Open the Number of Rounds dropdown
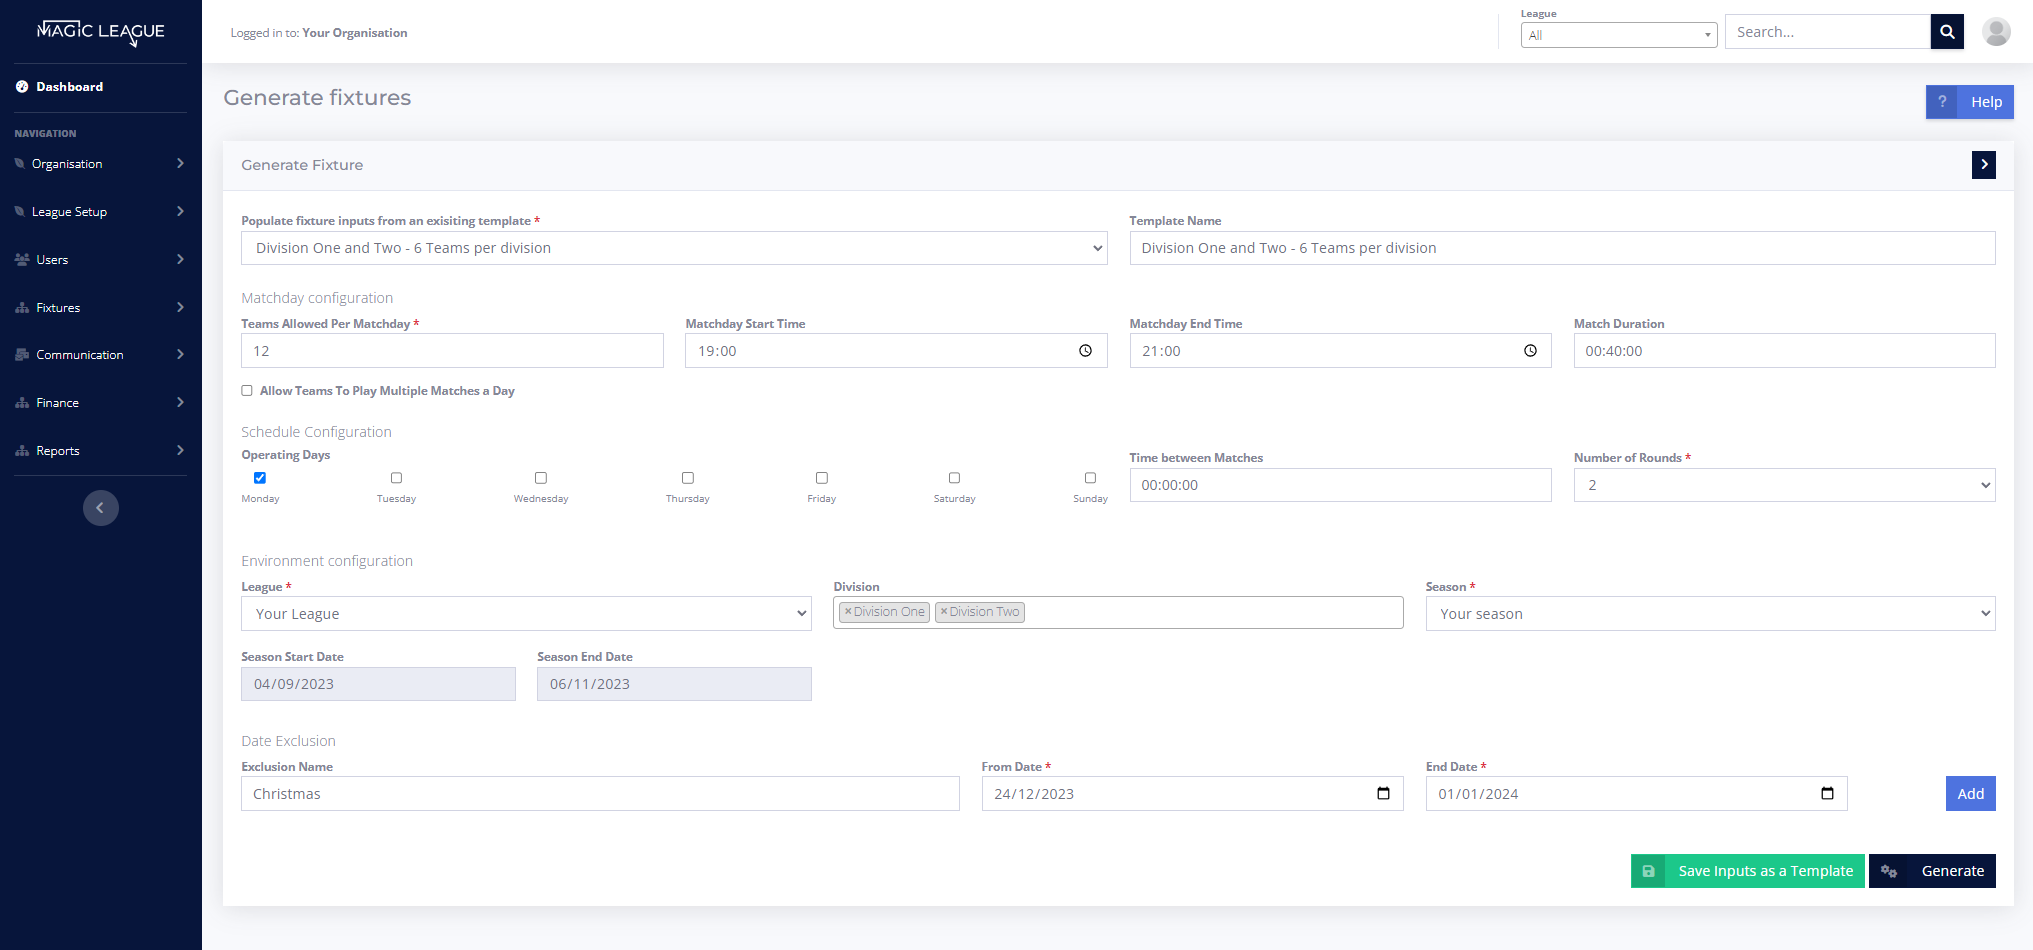Image resolution: width=2033 pixels, height=950 pixels. pos(1784,485)
